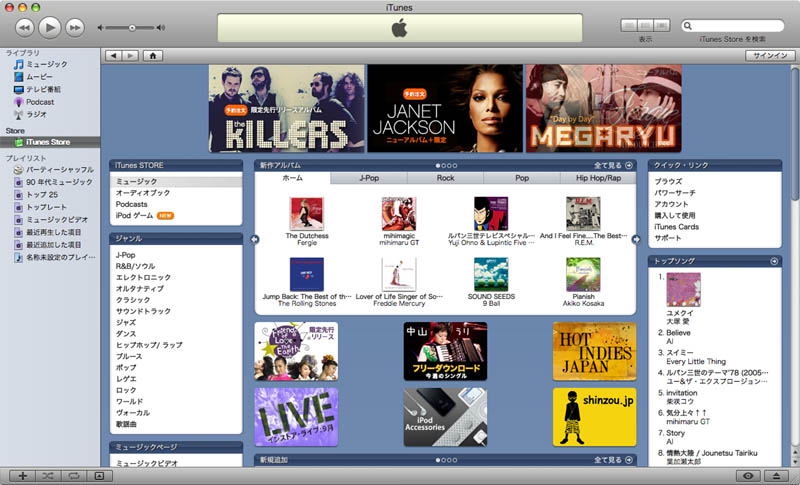Image resolution: width=800 pixels, height=485 pixels.
Task: Click the fast-forward next track button
Action: [75, 28]
